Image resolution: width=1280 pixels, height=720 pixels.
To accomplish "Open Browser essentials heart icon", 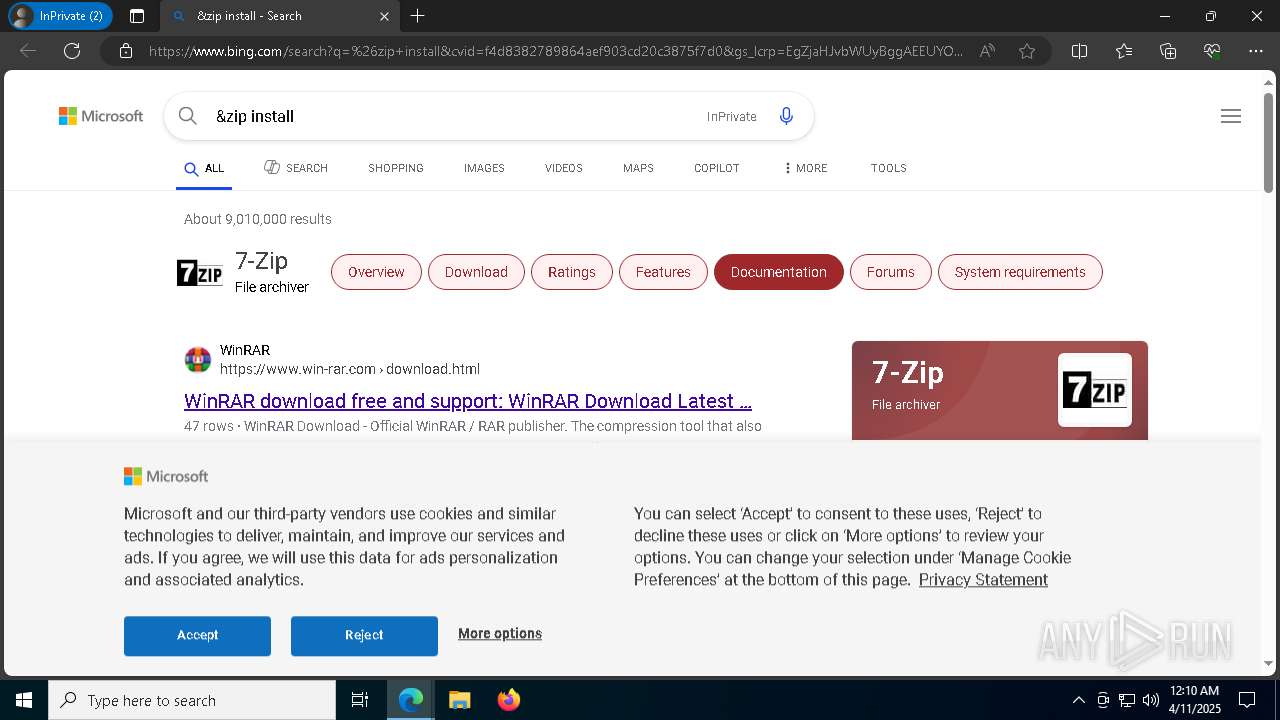I will point(1212,51).
